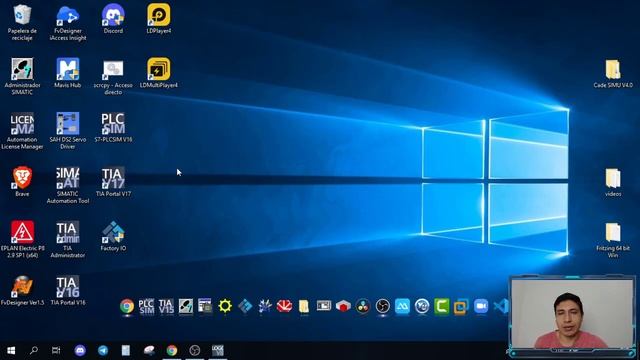Select the LDMultiPlayer4 desktop icon
Screen dimensions: 640x360
[x=159, y=73]
